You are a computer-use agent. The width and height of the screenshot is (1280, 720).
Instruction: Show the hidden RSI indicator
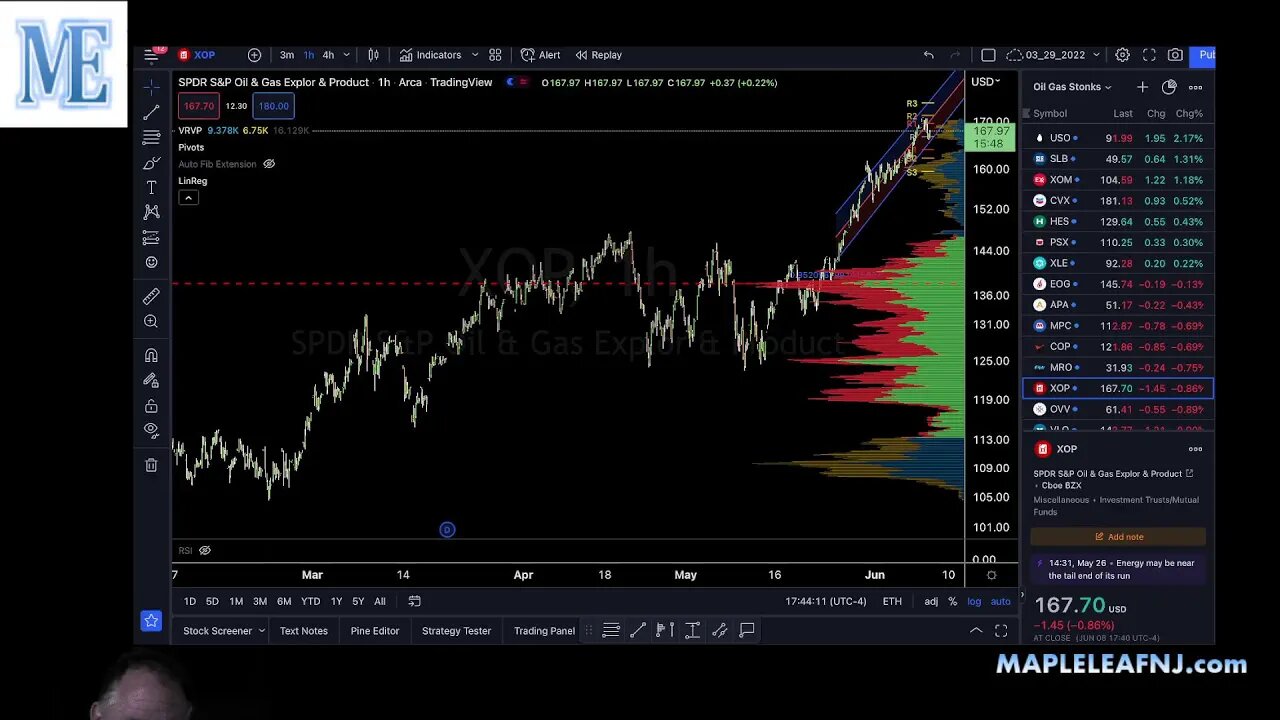click(205, 551)
